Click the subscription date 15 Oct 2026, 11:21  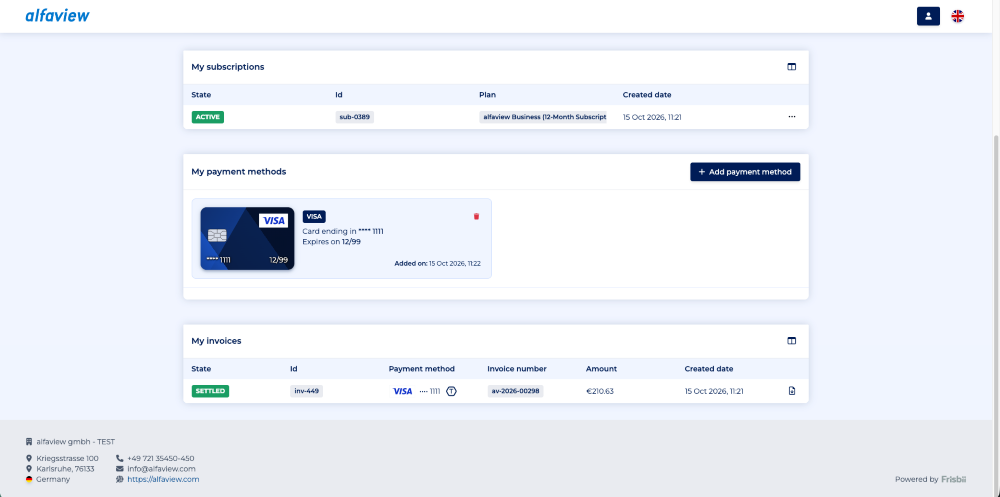click(652, 117)
